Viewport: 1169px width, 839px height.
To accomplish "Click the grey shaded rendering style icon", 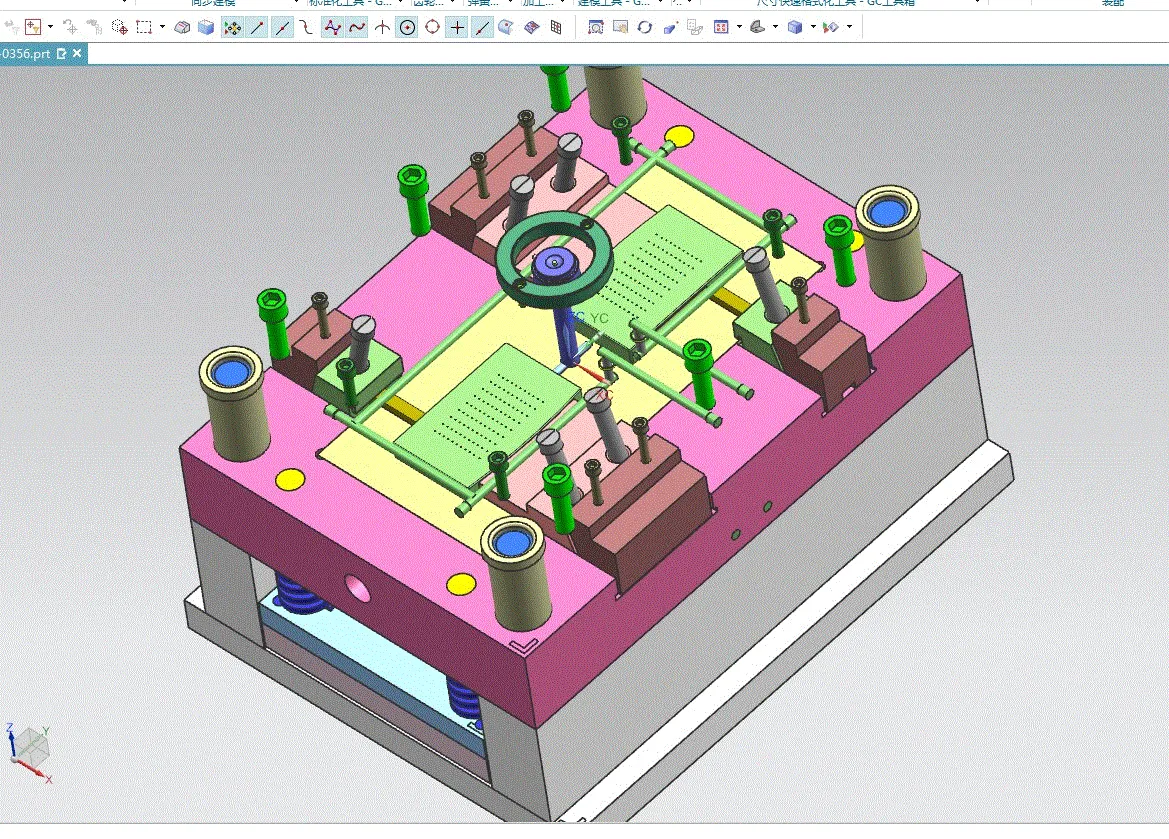I will pos(757,28).
